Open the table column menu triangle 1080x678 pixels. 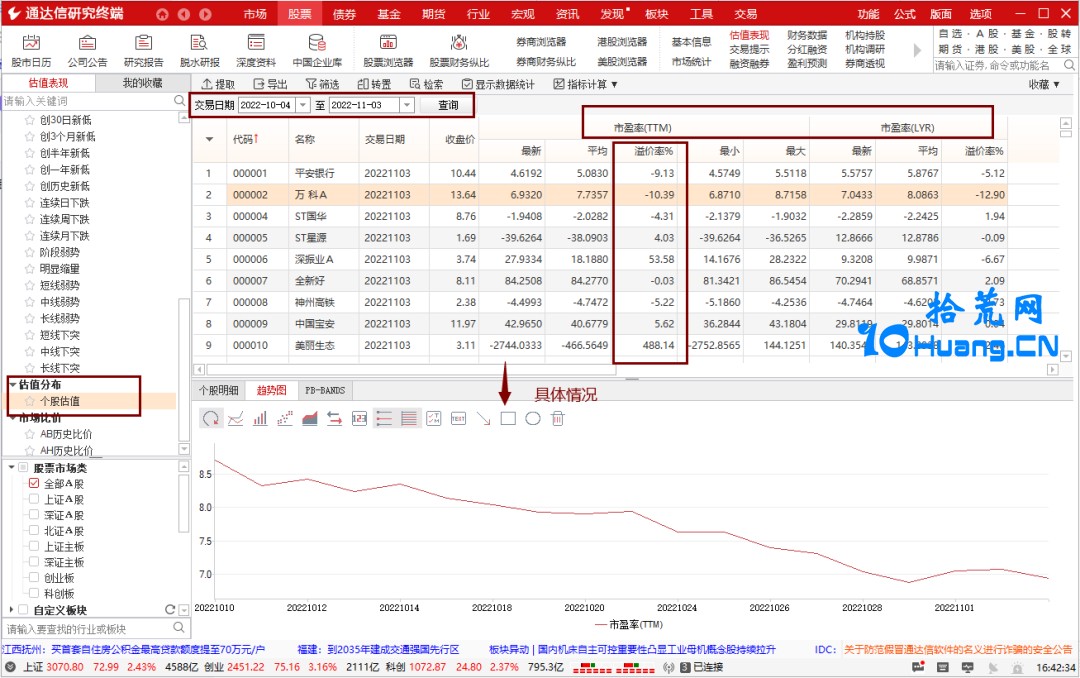(209, 139)
